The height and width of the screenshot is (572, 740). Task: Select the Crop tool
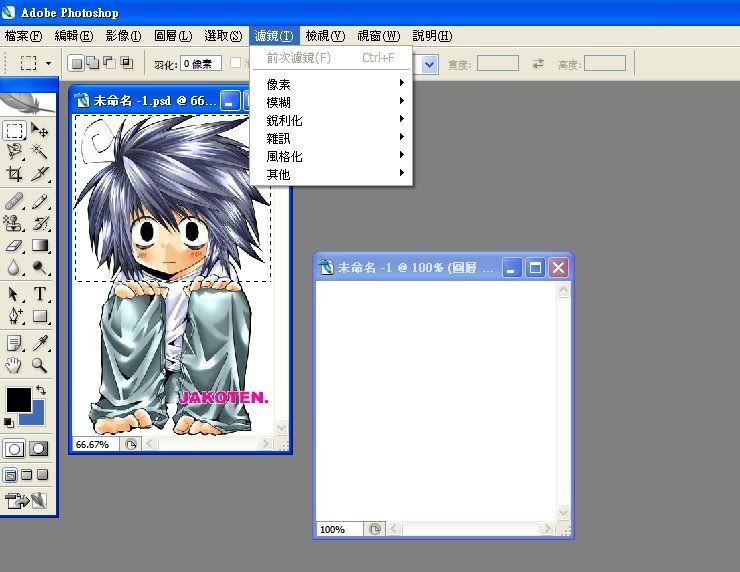point(14,174)
